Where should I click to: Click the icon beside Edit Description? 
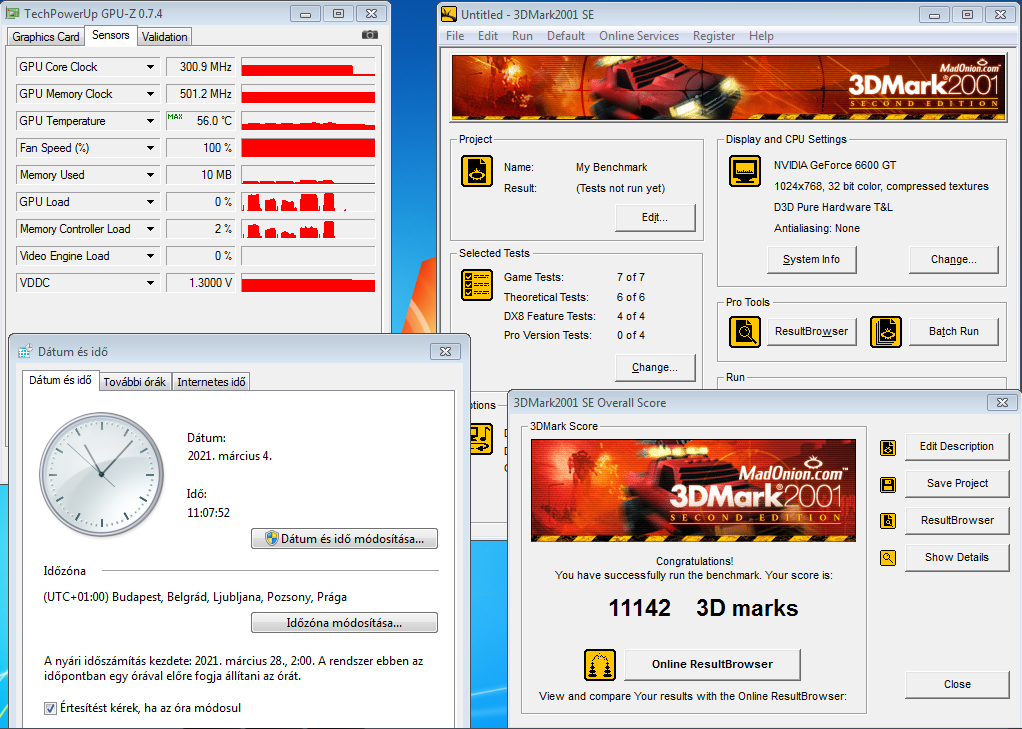tap(888, 448)
